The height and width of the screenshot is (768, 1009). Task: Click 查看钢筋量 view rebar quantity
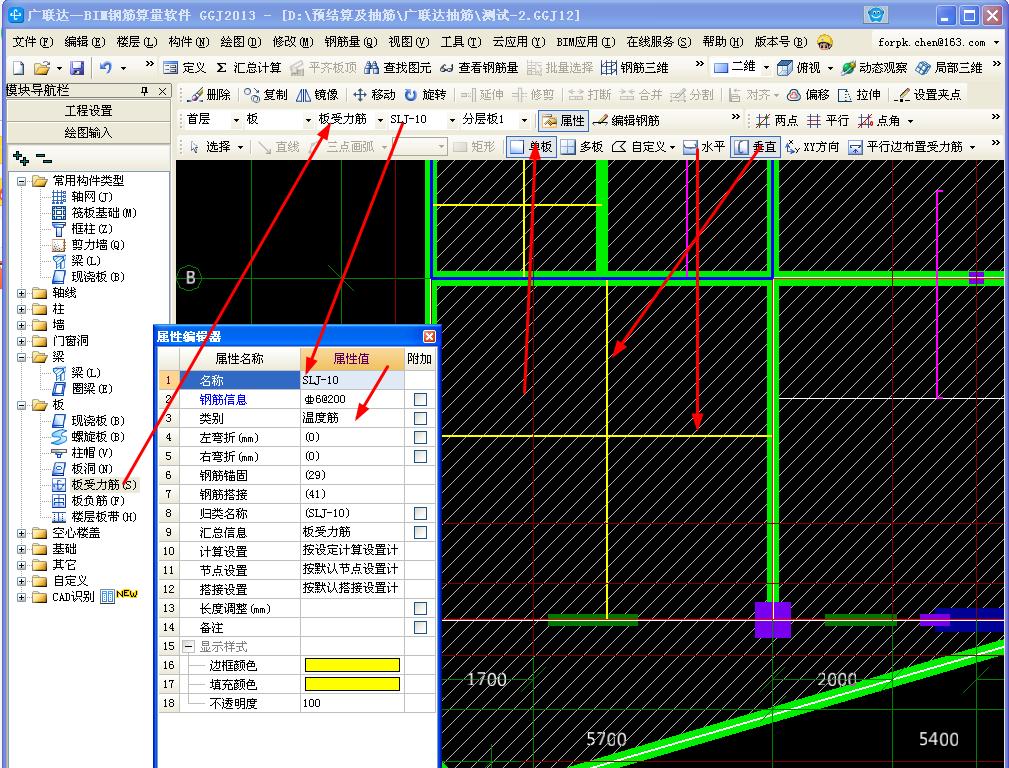479,68
